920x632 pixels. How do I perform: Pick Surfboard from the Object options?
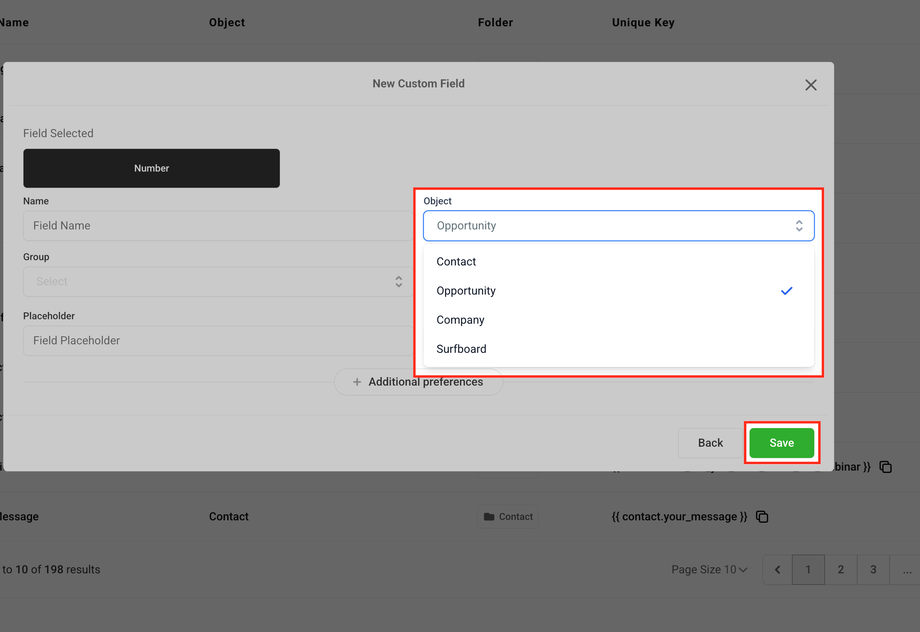[x=461, y=349]
